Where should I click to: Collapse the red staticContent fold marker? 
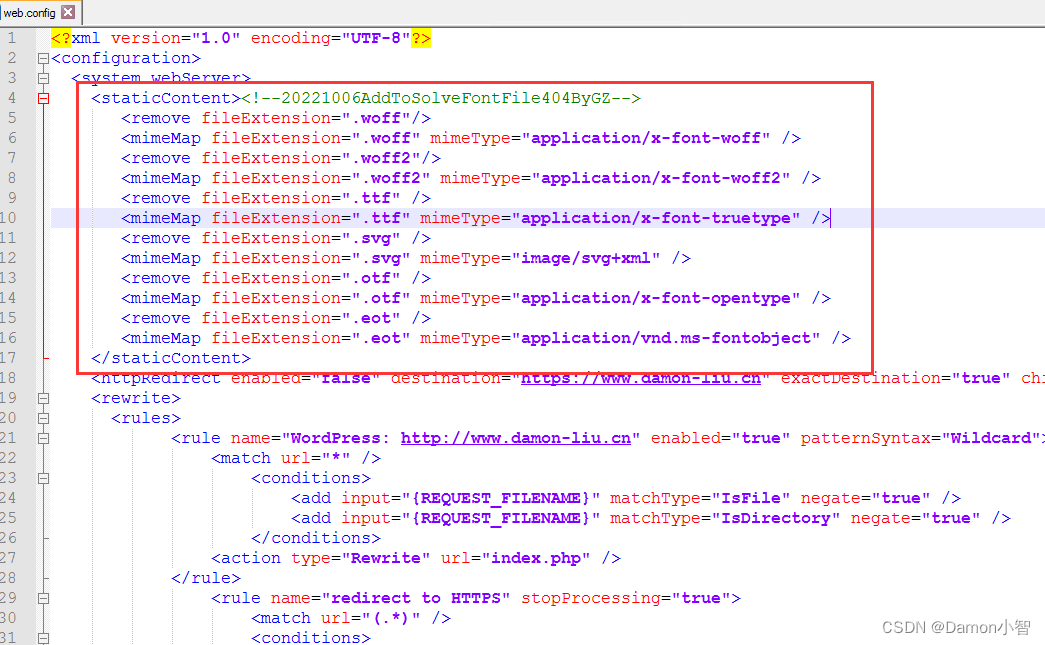pyautogui.click(x=43, y=99)
